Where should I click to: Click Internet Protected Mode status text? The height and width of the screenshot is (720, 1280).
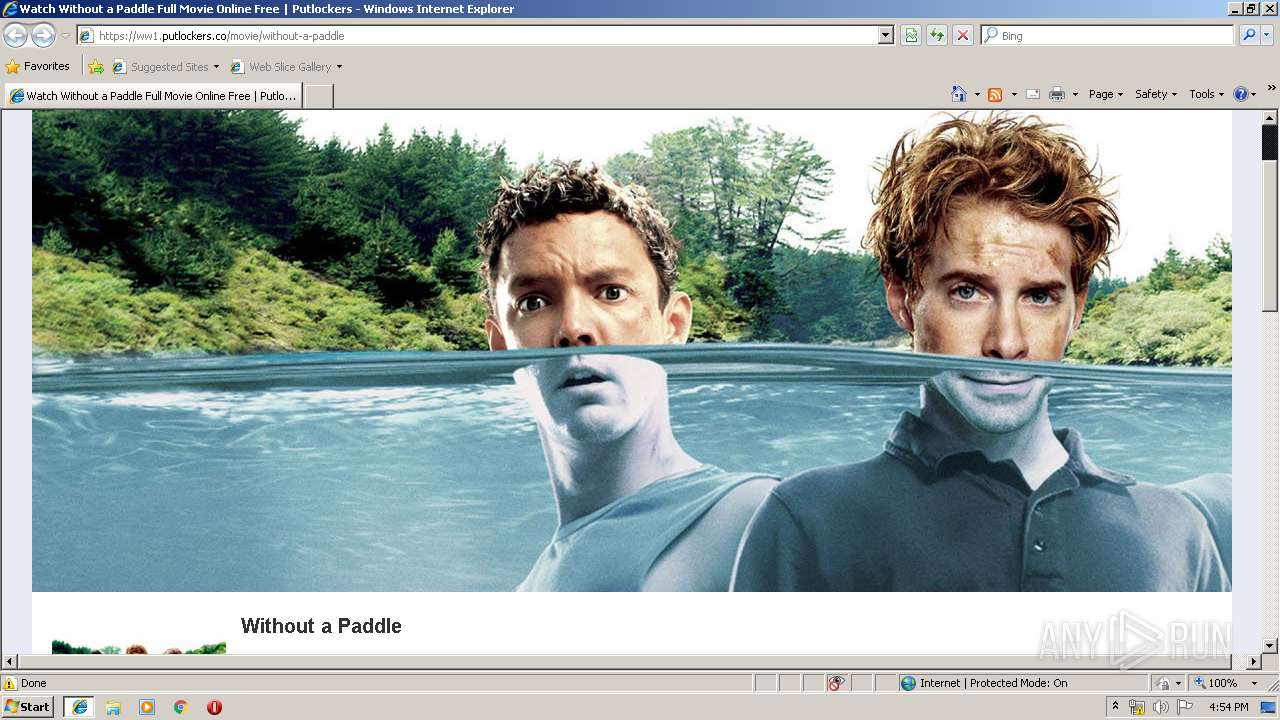coord(993,683)
